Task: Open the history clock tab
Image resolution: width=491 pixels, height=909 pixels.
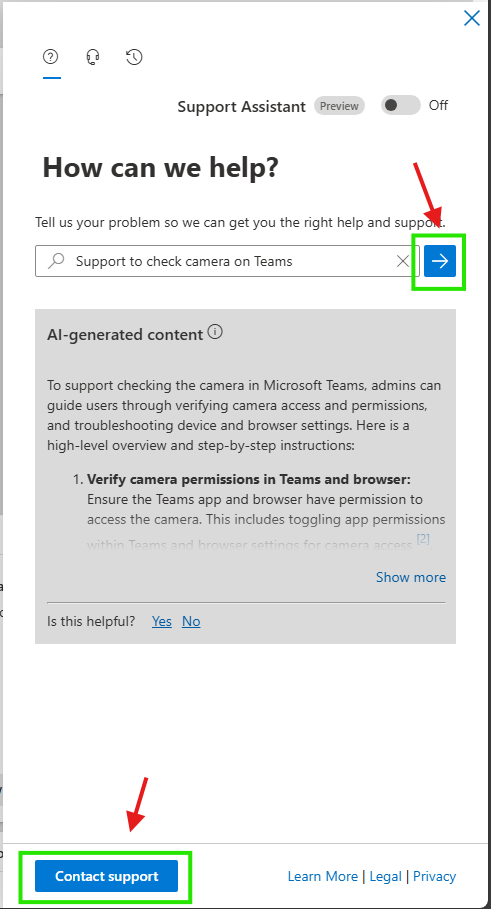Action: point(134,57)
